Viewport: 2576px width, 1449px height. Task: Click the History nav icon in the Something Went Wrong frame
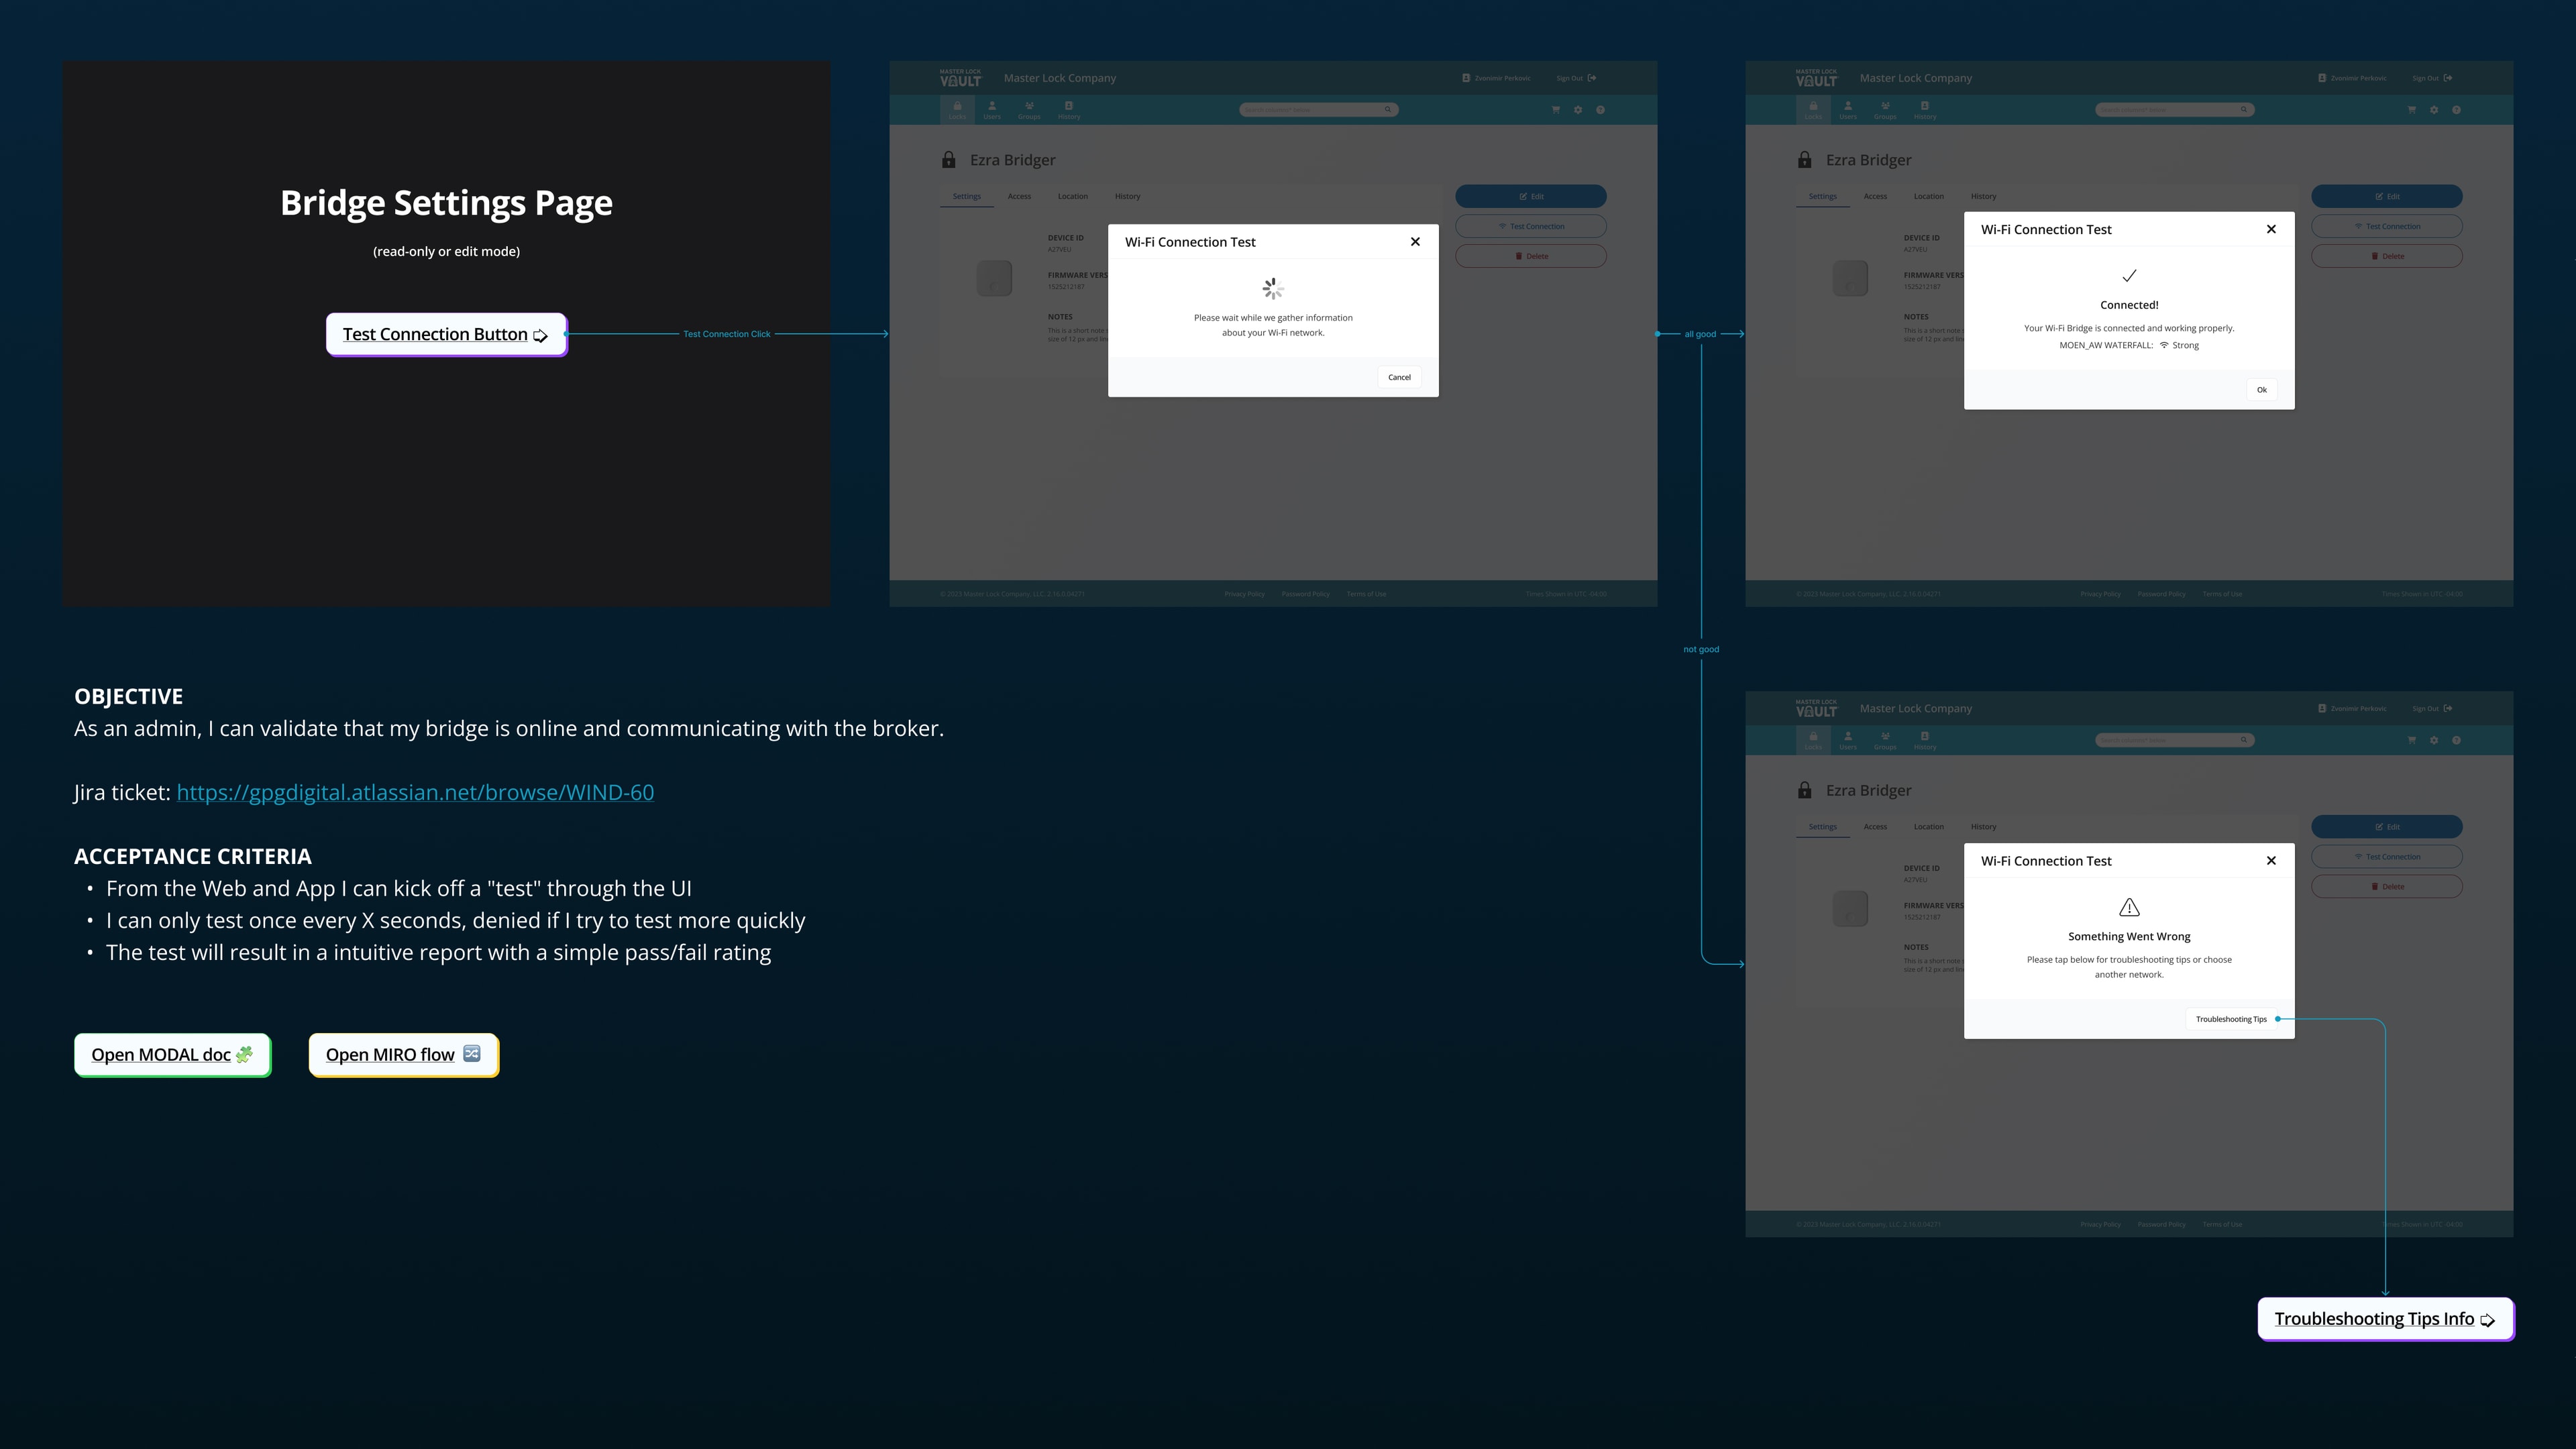pyautogui.click(x=1925, y=740)
